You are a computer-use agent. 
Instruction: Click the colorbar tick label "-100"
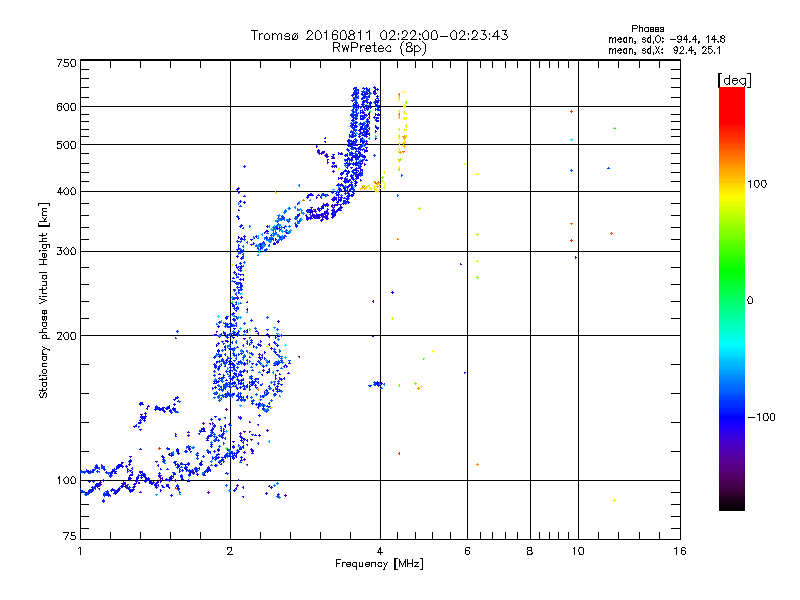pyautogui.click(x=761, y=417)
